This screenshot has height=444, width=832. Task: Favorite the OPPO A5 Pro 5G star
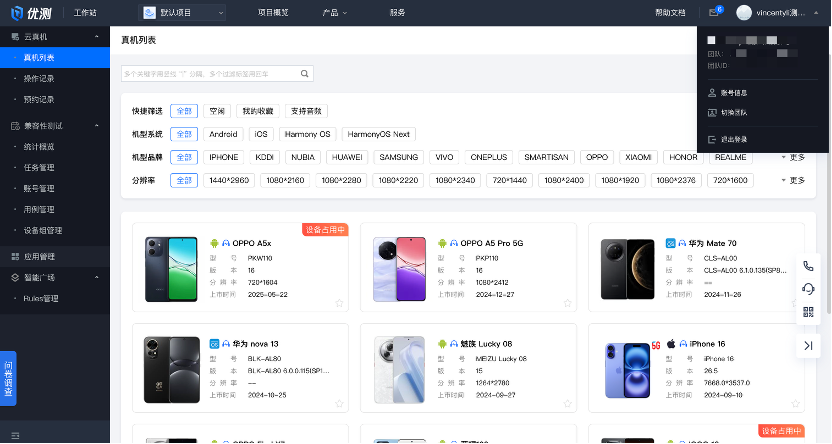(567, 303)
